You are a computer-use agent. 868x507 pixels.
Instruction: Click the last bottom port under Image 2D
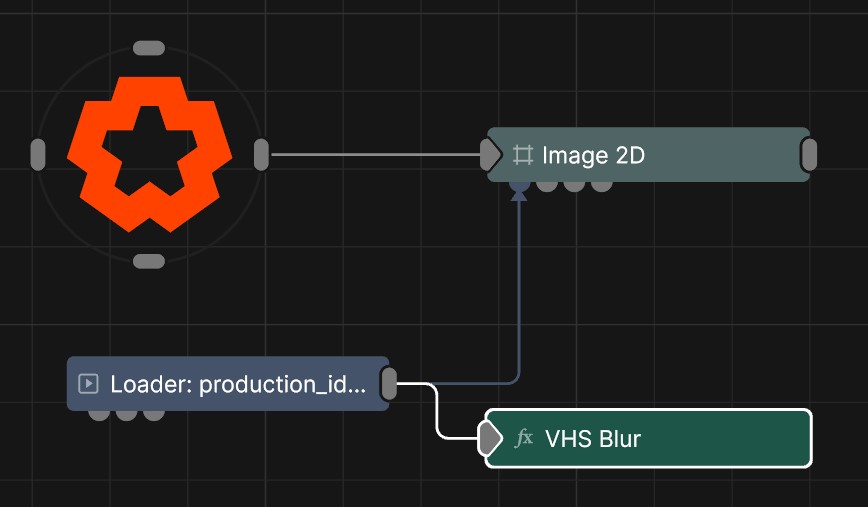(601, 185)
